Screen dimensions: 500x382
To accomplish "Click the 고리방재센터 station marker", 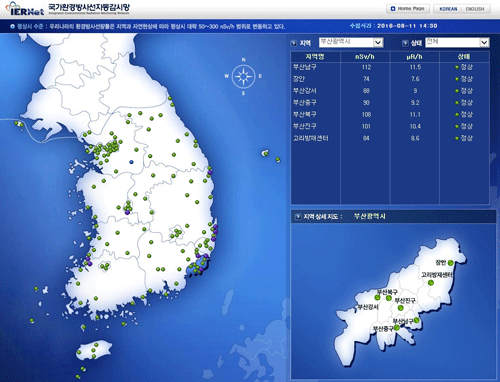I will pos(431,283).
